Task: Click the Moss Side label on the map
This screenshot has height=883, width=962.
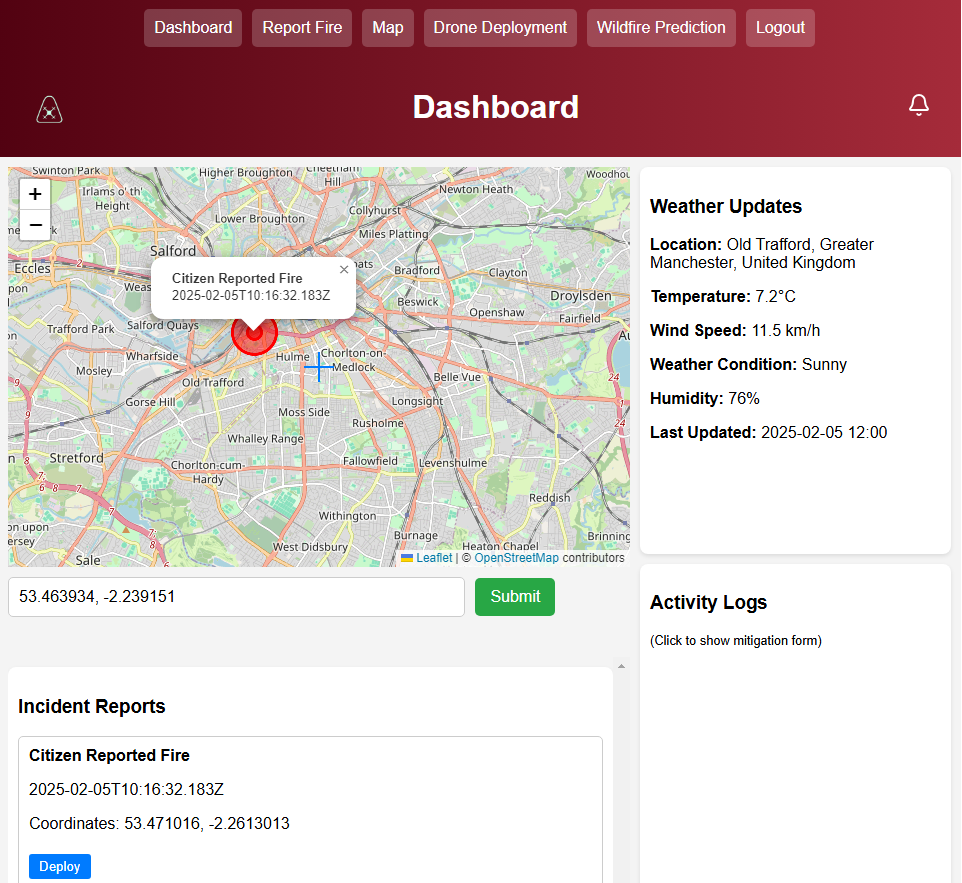Action: pos(304,412)
